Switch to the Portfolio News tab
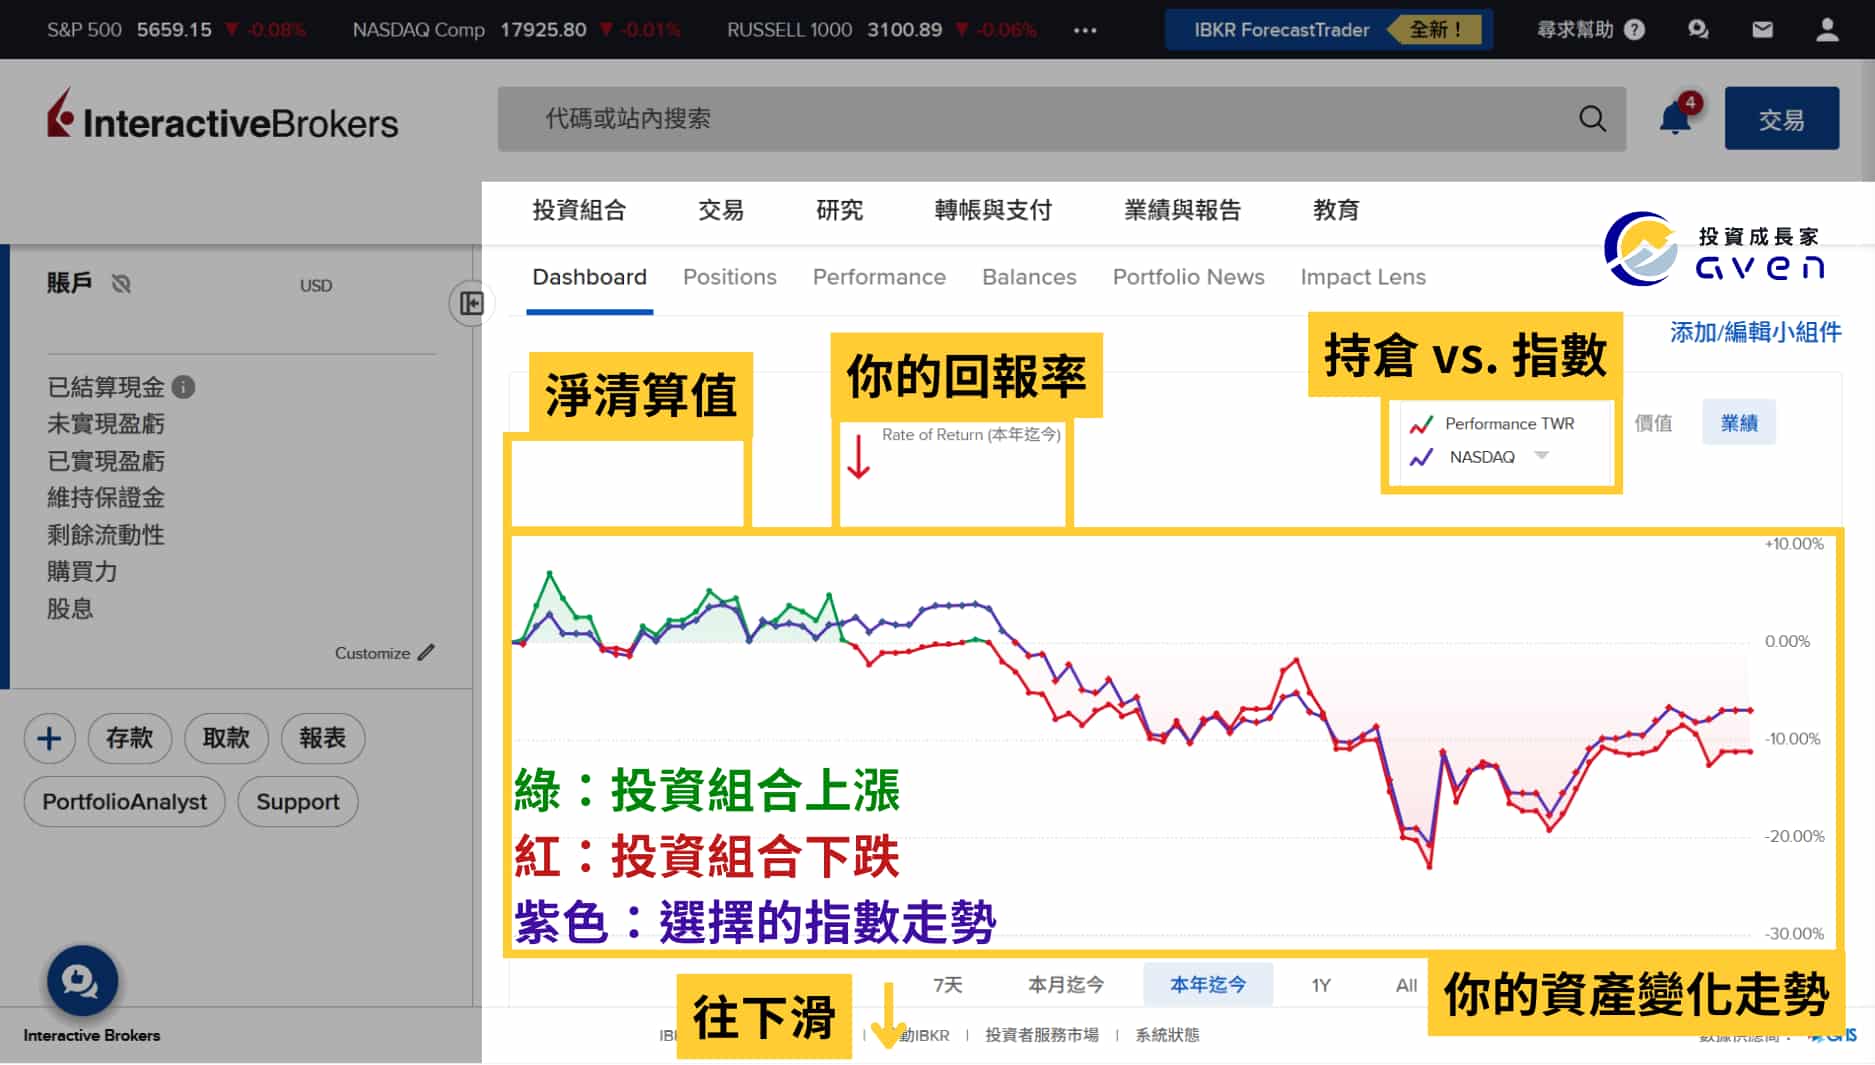This screenshot has width=1875, height=1065. 1188,277
